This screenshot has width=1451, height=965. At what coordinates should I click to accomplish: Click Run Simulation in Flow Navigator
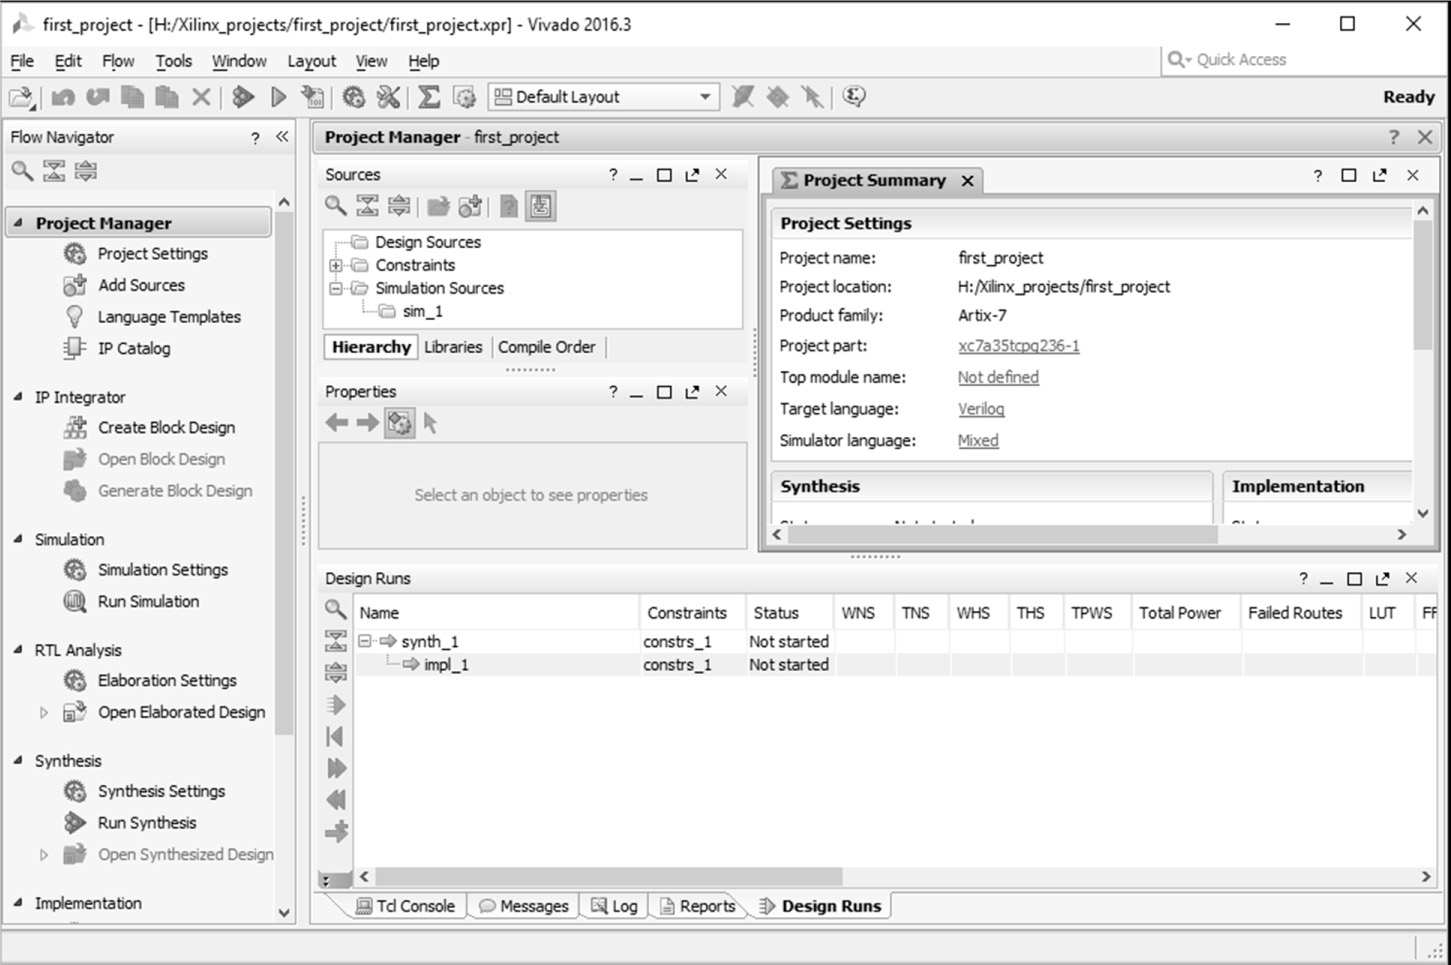(x=148, y=601)
